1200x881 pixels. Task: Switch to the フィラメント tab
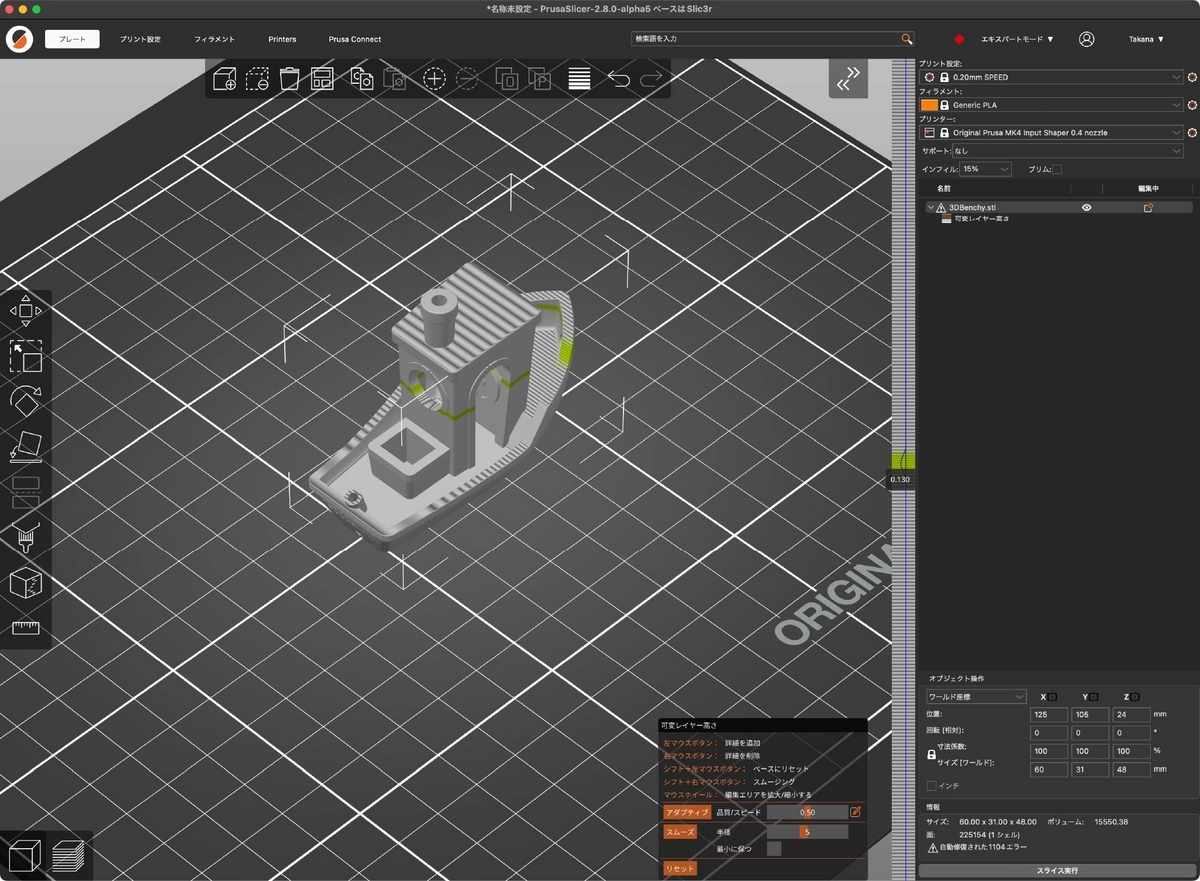tap(214, 39)
